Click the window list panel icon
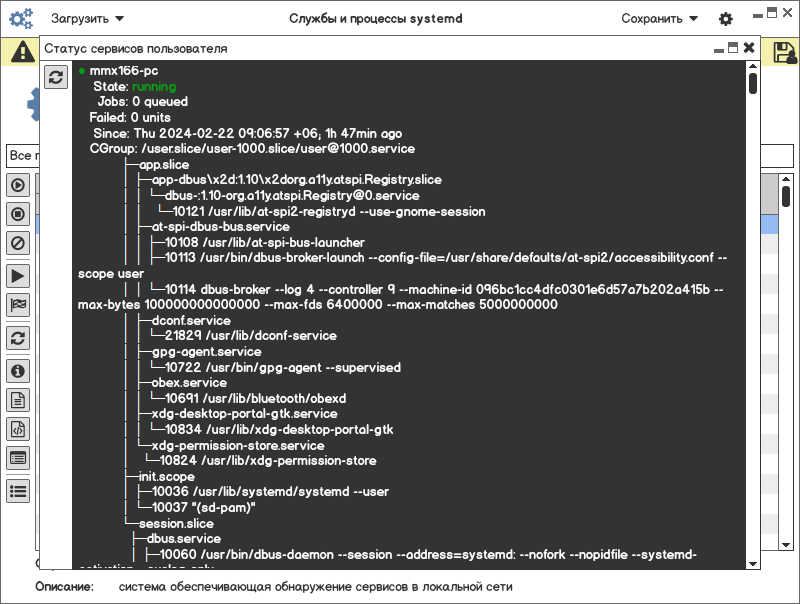Image resolution: width=800 pixels, height=604 pixels. (18, 458)
